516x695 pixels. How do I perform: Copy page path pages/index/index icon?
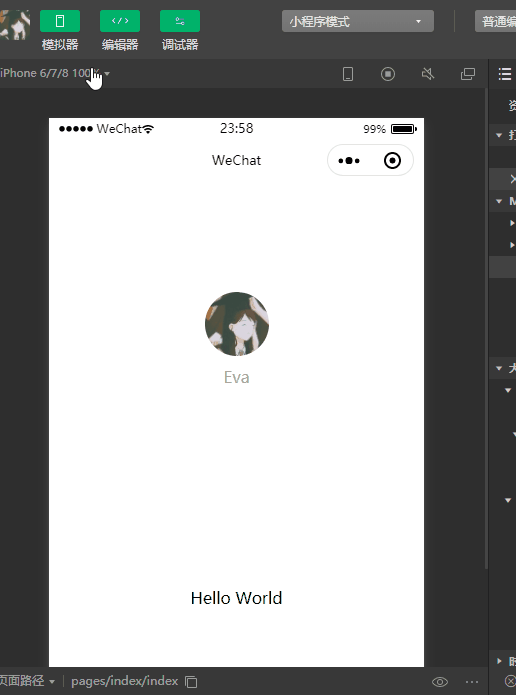point(191,682)
